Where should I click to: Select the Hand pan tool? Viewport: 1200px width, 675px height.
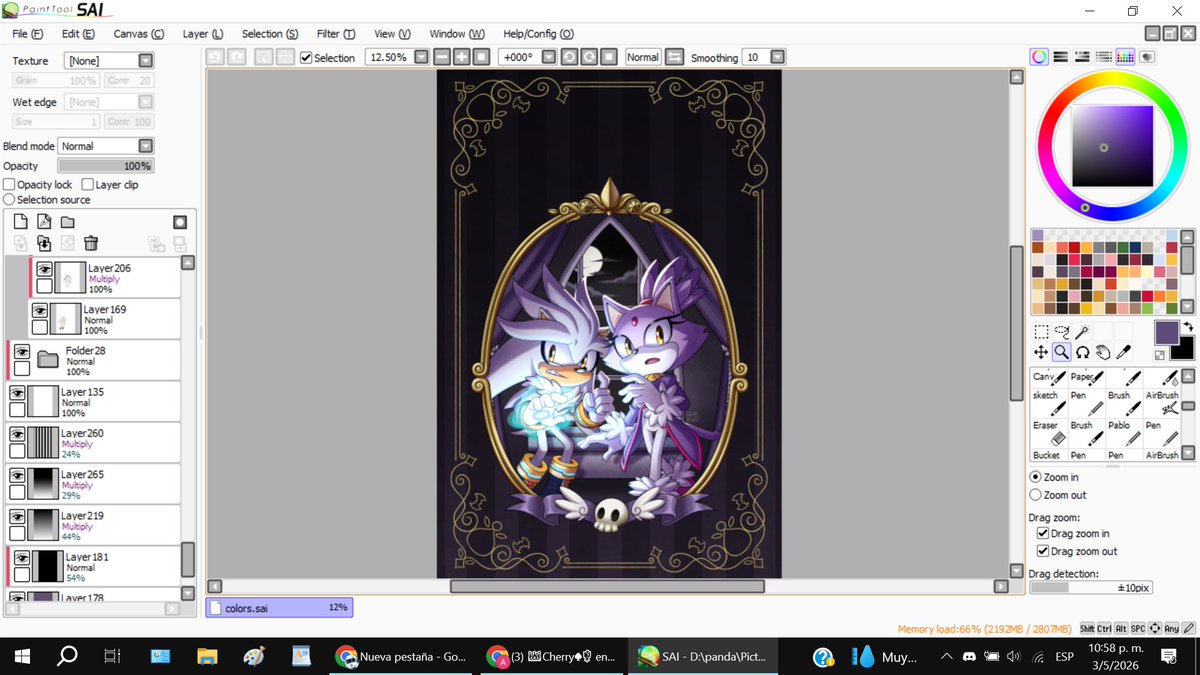point(1102,352)
